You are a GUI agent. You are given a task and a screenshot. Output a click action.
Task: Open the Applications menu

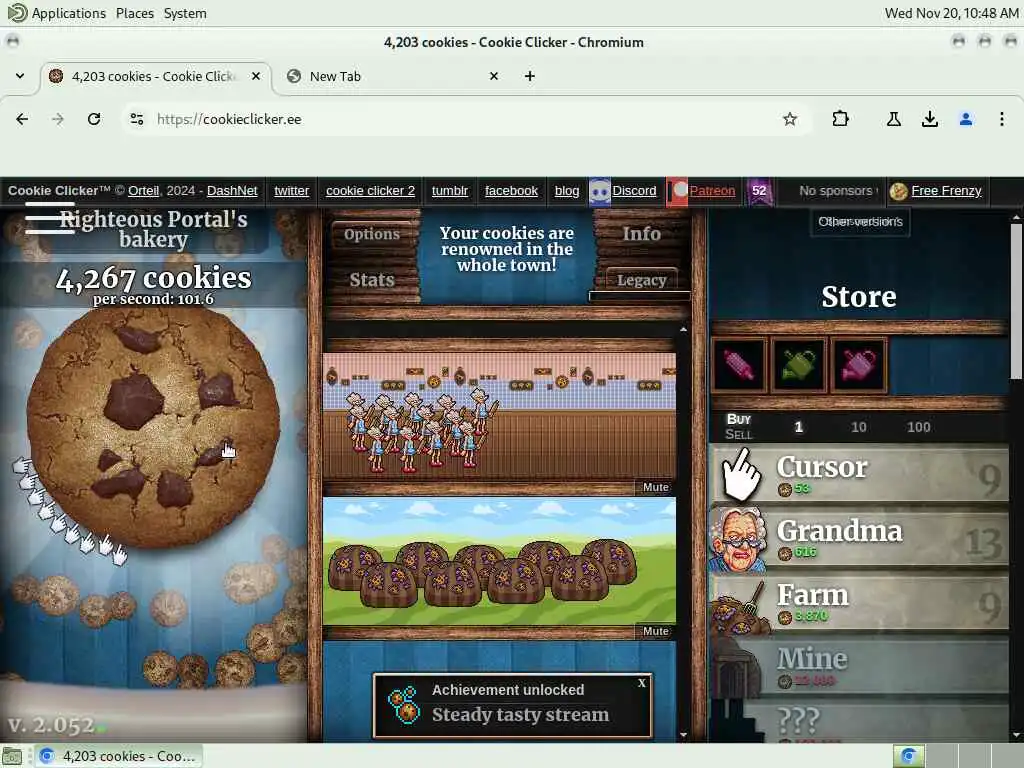(x=57, y=13)
